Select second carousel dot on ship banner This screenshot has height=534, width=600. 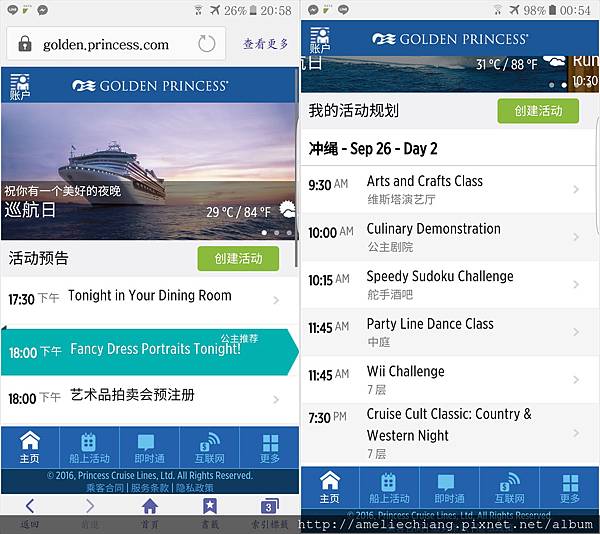pos(277,233)
